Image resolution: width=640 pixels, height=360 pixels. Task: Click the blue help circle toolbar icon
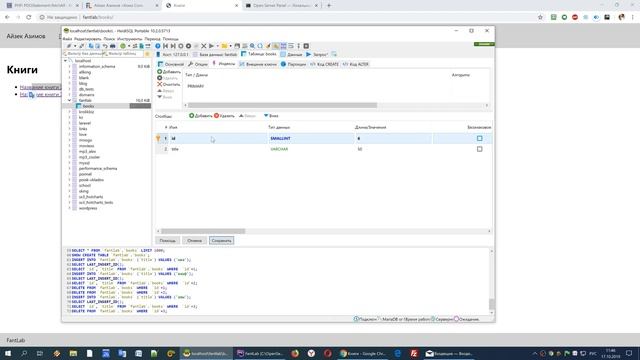click(158, 46)
